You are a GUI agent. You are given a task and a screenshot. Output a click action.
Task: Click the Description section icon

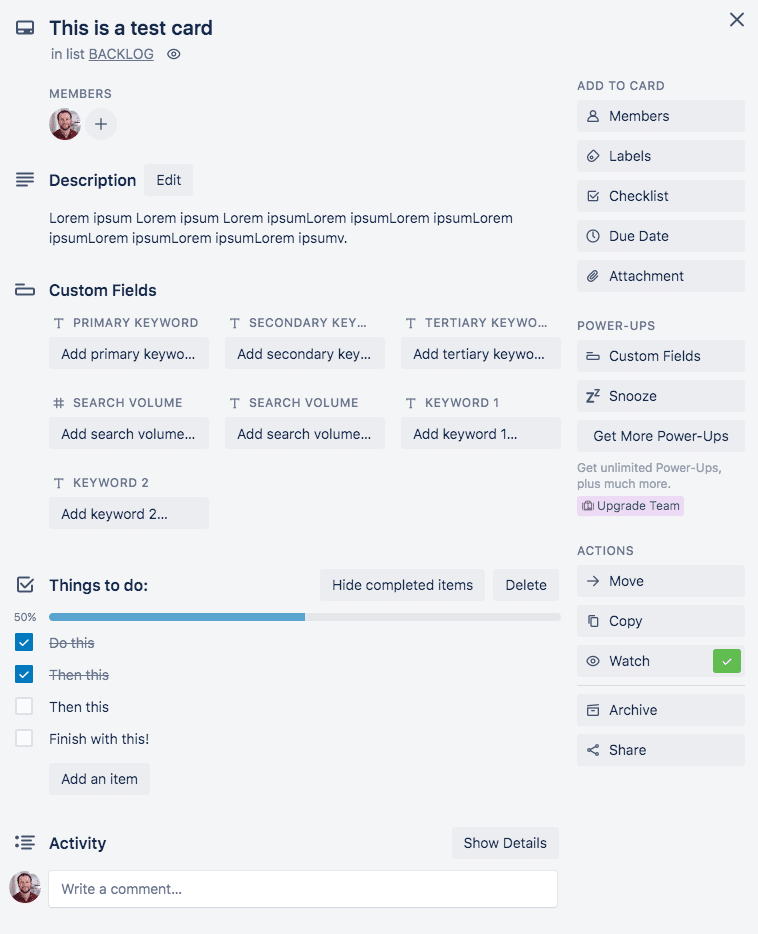click(24, 179)
